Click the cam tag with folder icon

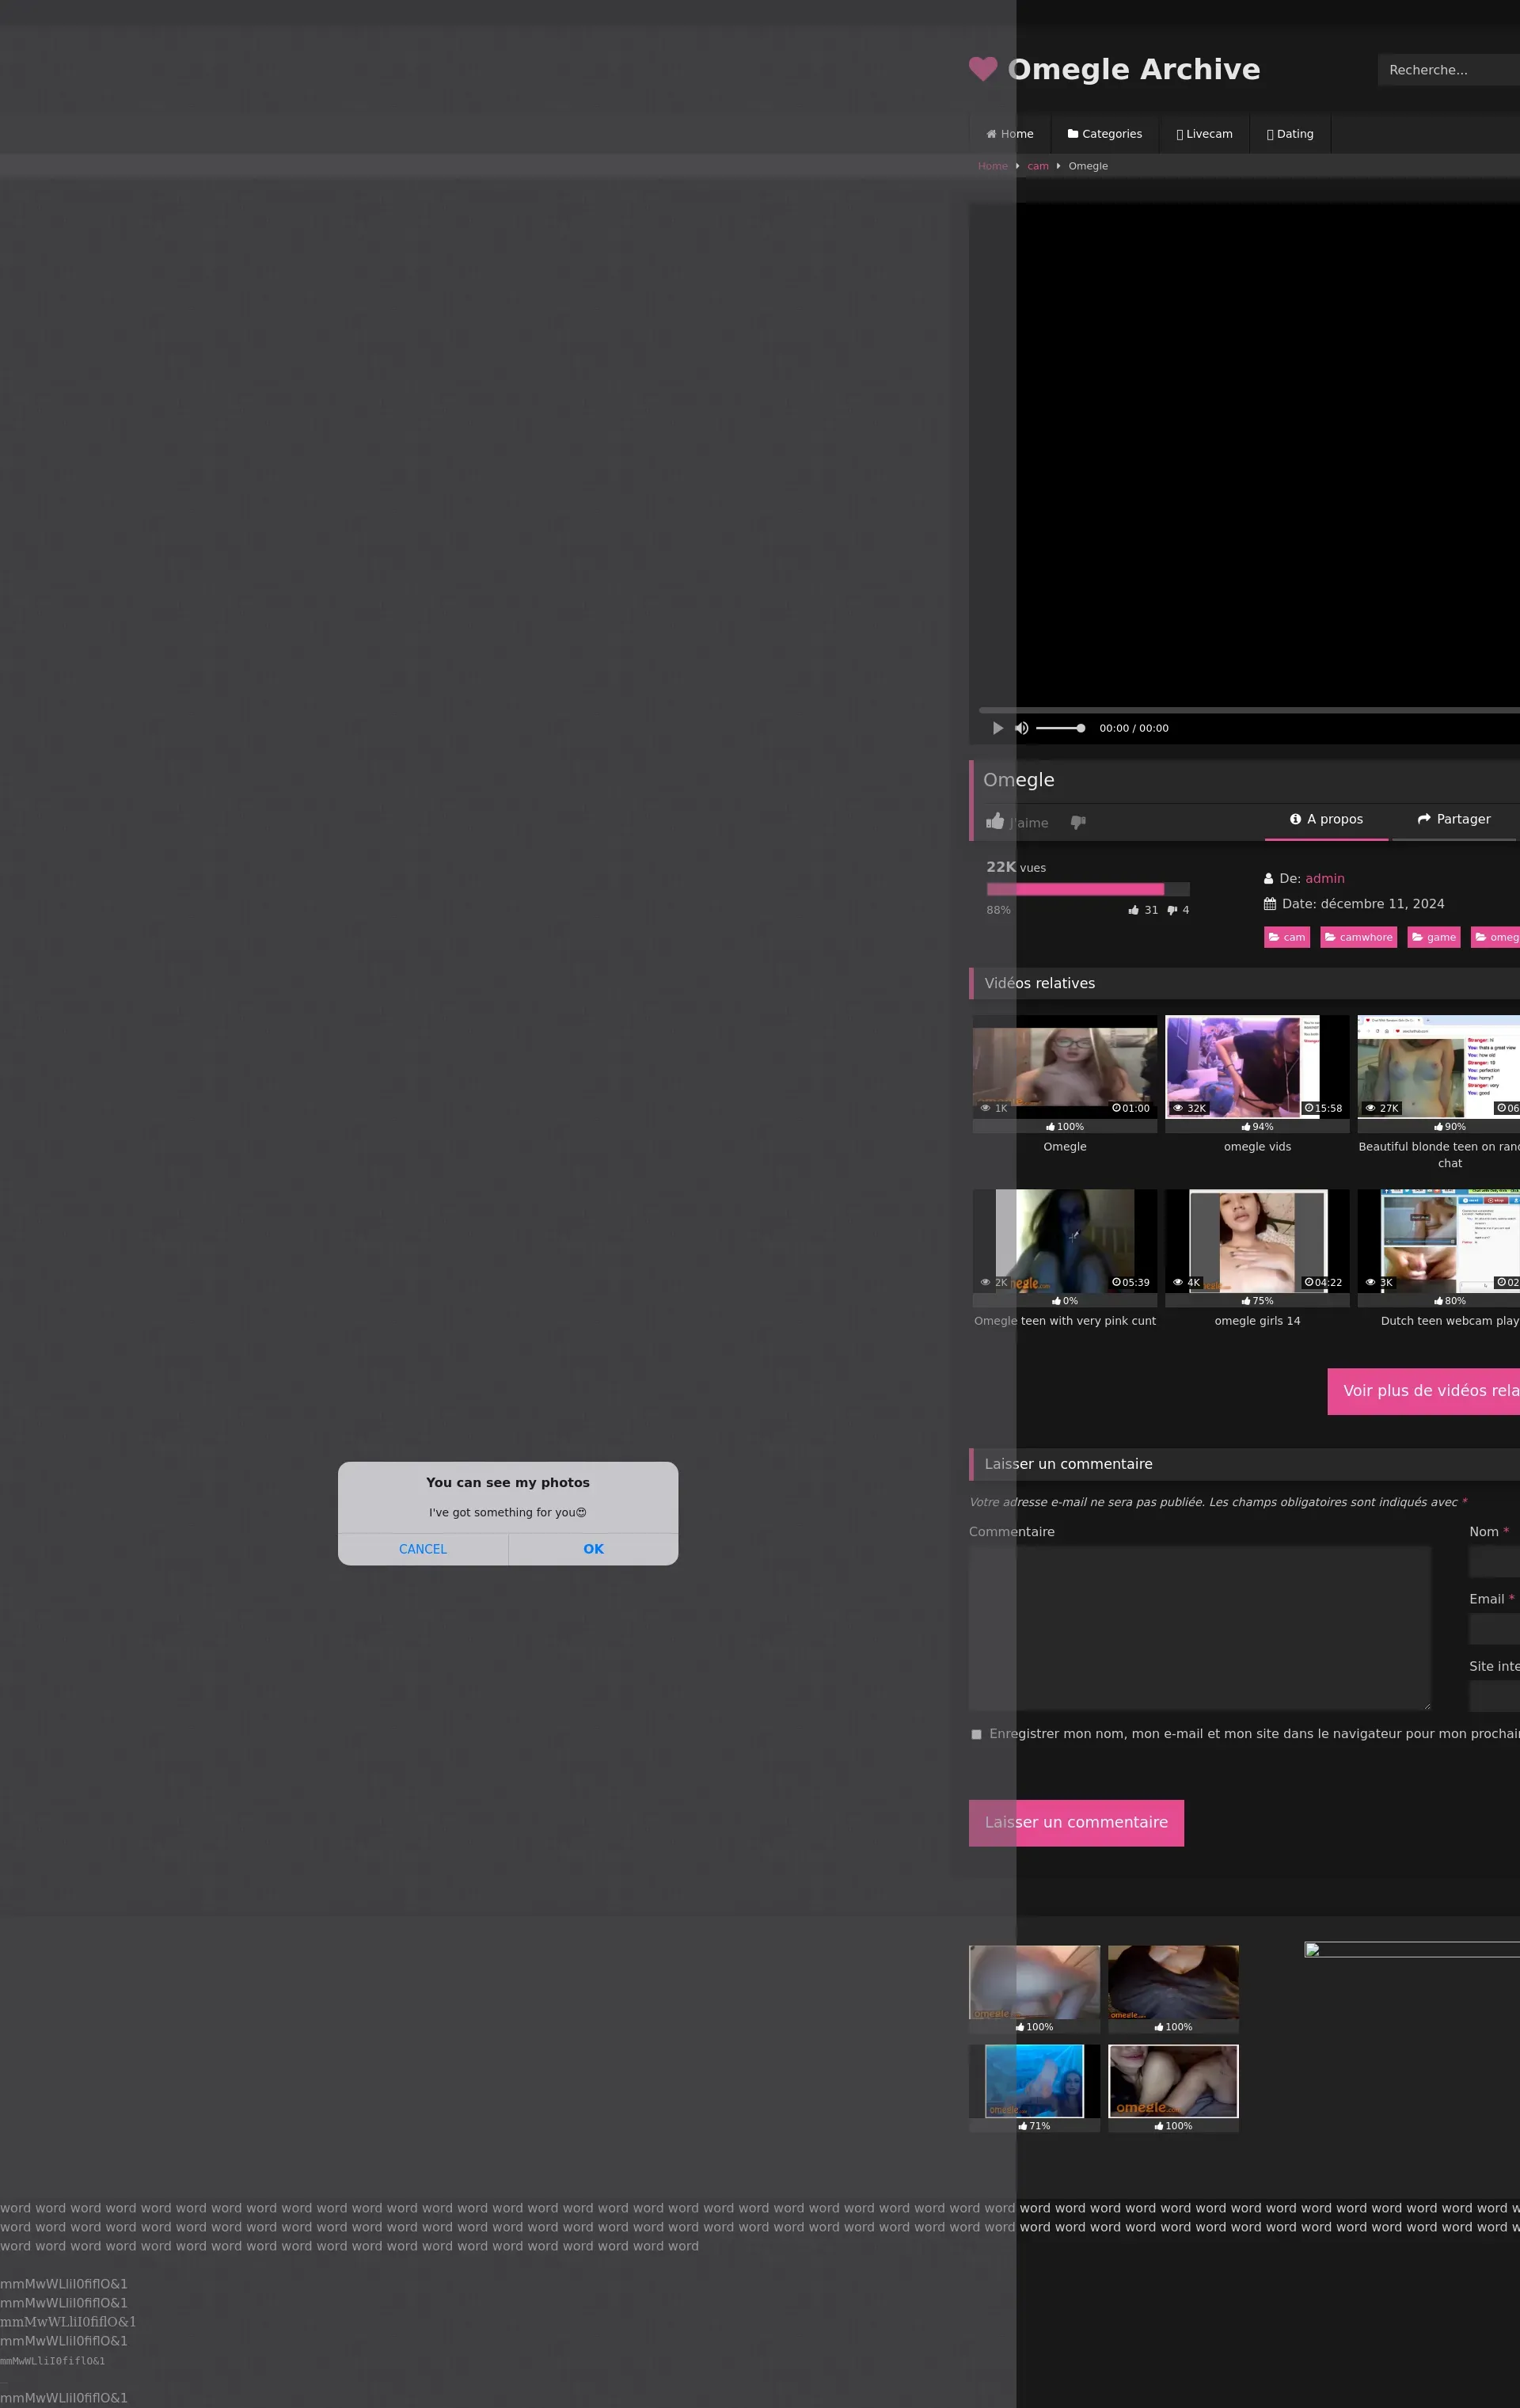[x=1287, y=937]
